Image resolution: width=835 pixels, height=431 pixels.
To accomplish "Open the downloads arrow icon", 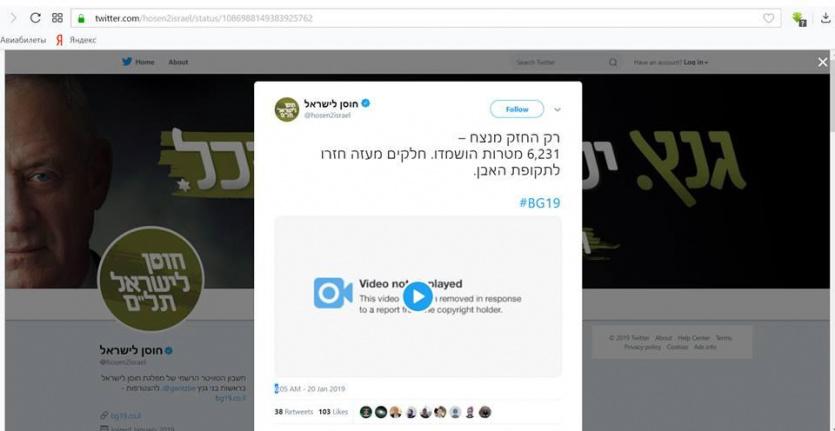I will click(825, 19).
